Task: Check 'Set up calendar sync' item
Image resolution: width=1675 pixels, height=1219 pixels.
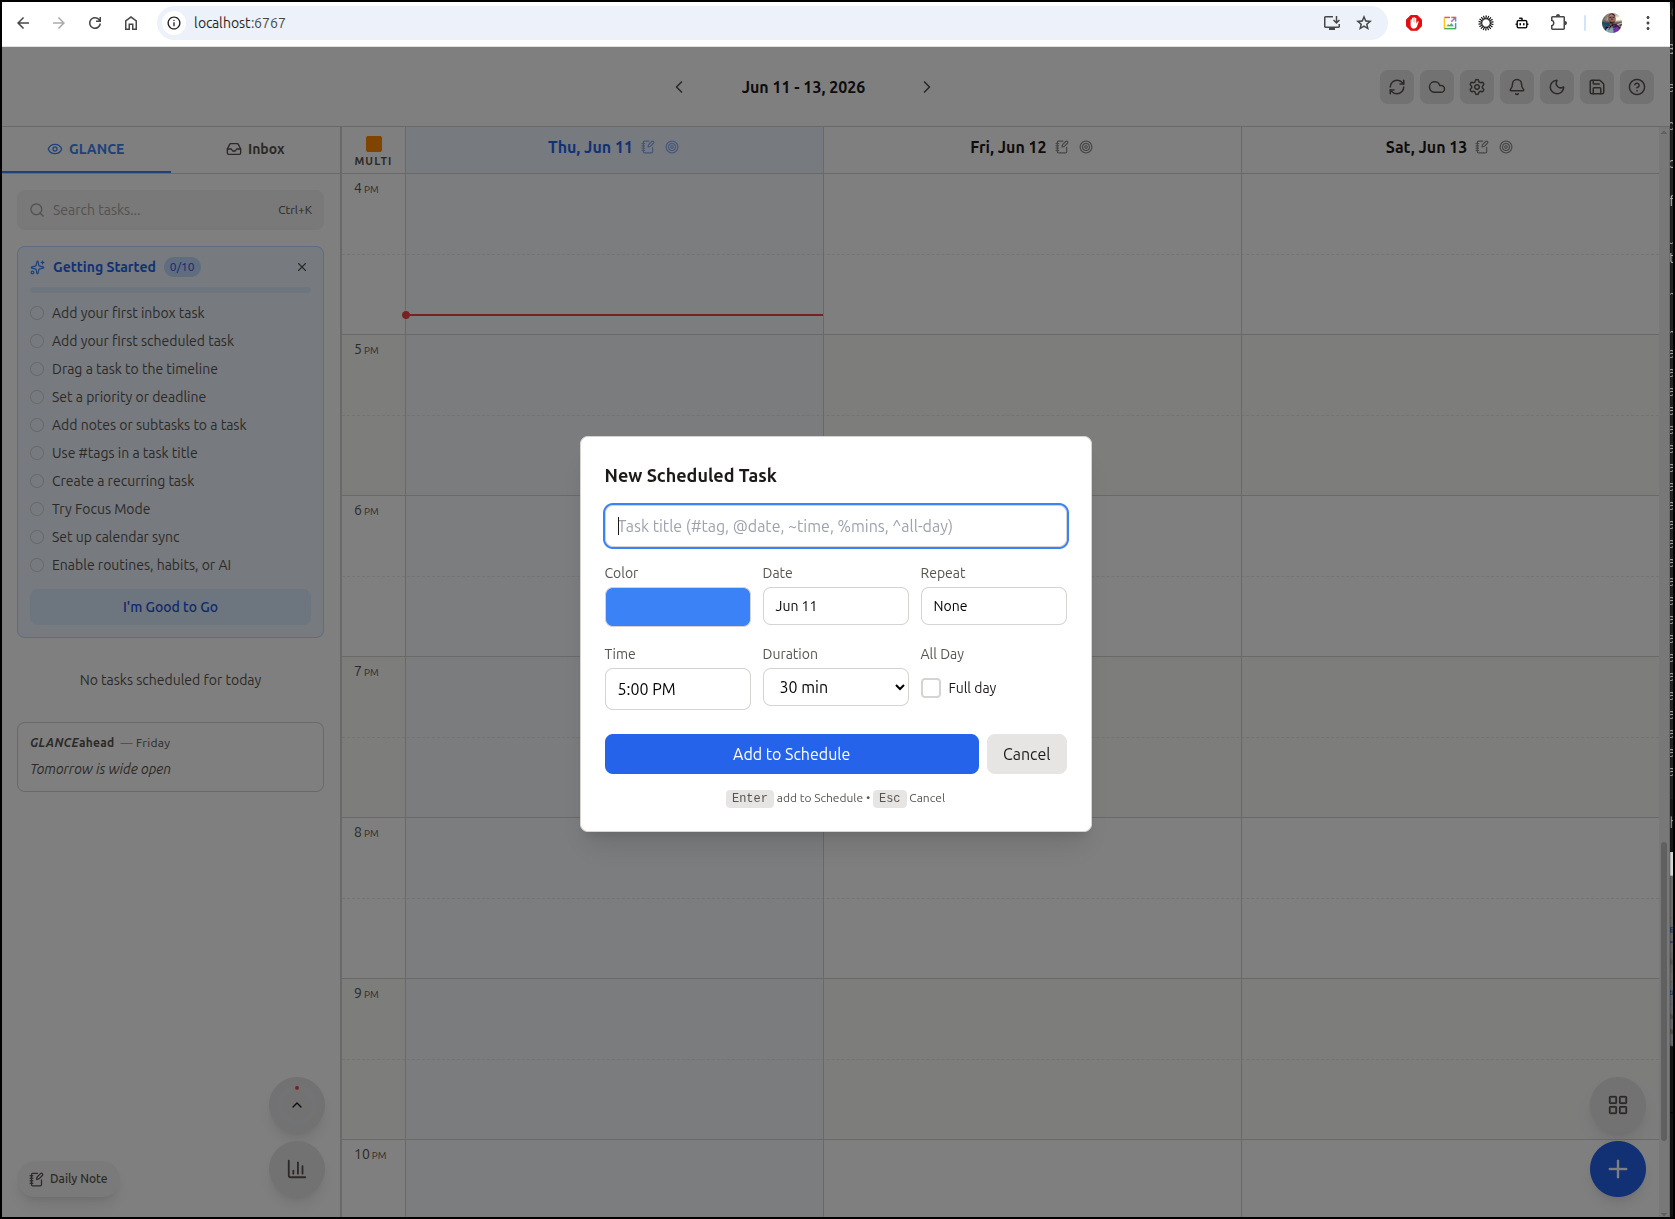Action: coord(37,537)
